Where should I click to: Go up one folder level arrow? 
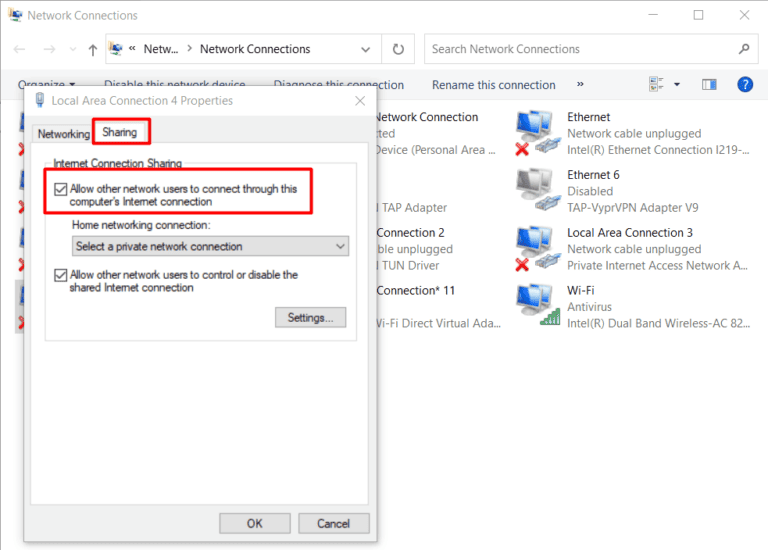(x=93, y=49)
